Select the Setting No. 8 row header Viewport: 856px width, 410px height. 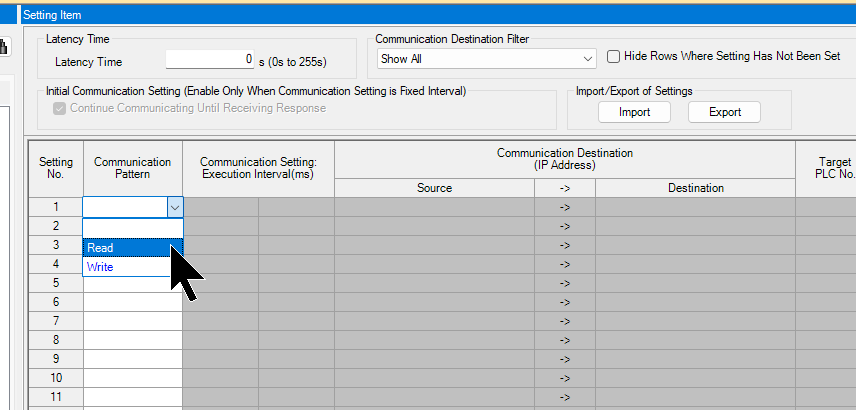tap(56, 340)
